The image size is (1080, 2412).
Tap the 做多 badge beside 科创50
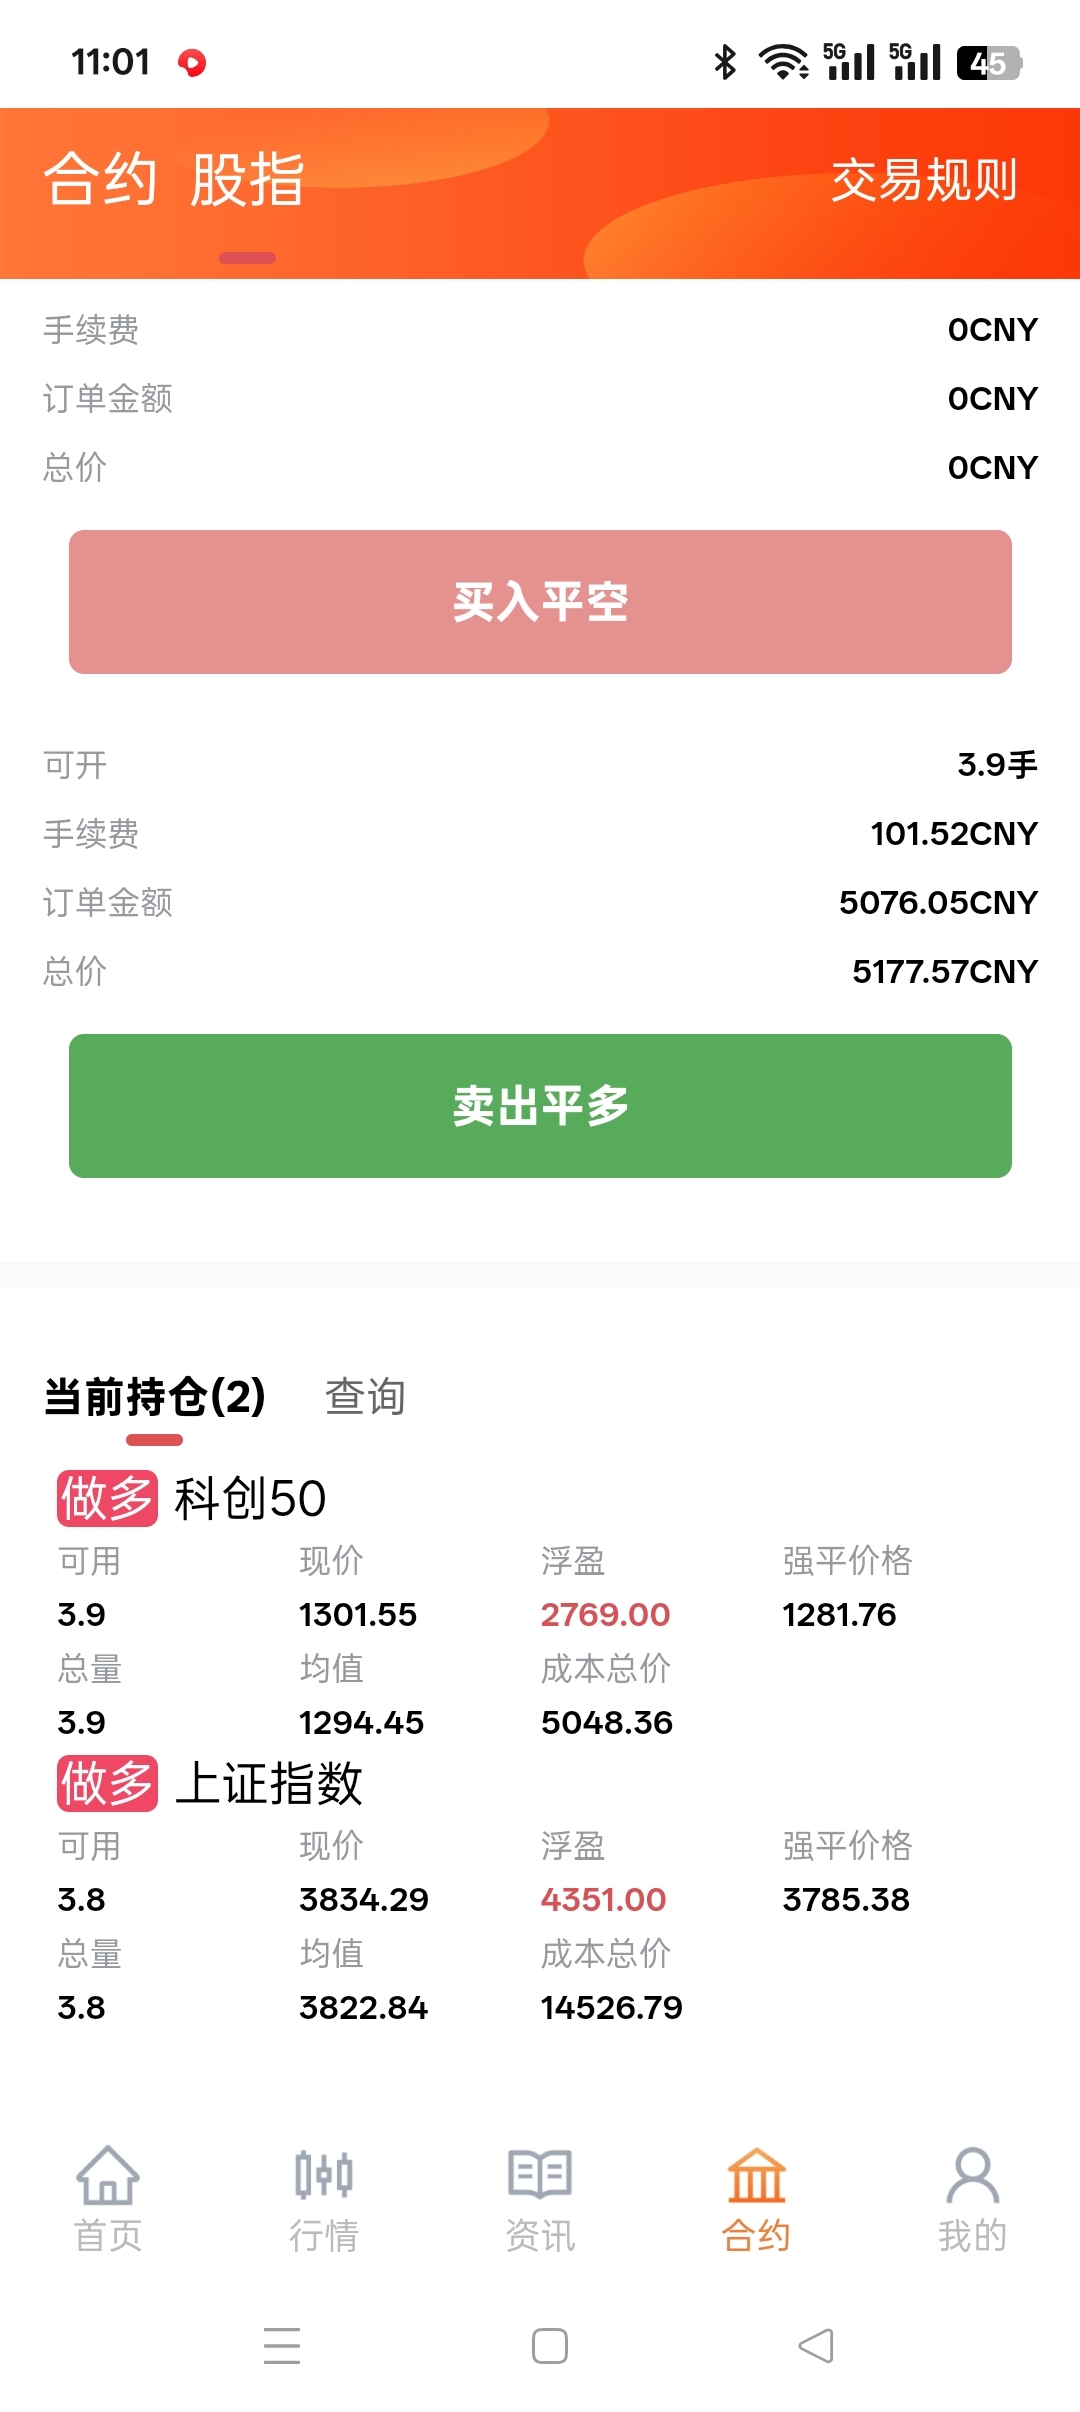[107, 1498]
